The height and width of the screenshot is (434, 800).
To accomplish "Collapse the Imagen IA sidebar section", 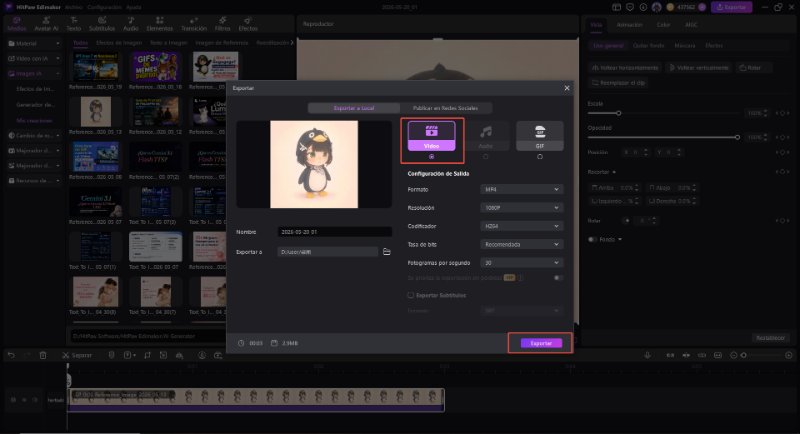I will pos(34,73).
